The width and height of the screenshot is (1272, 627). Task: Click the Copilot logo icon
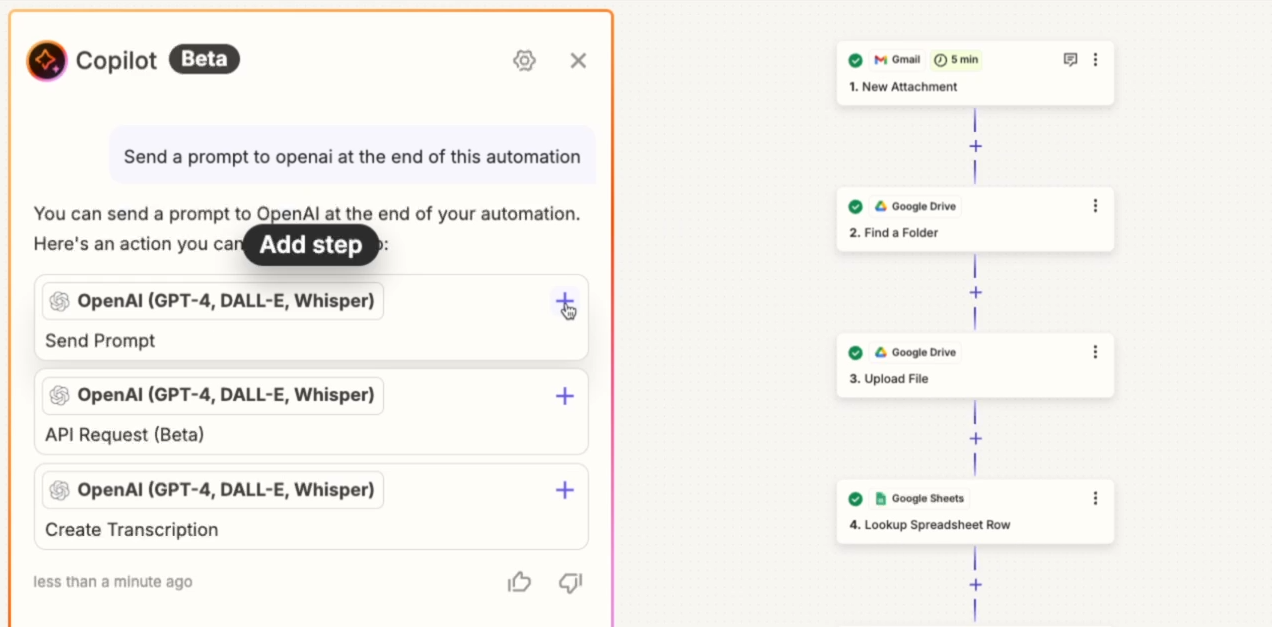coord(47,61)
